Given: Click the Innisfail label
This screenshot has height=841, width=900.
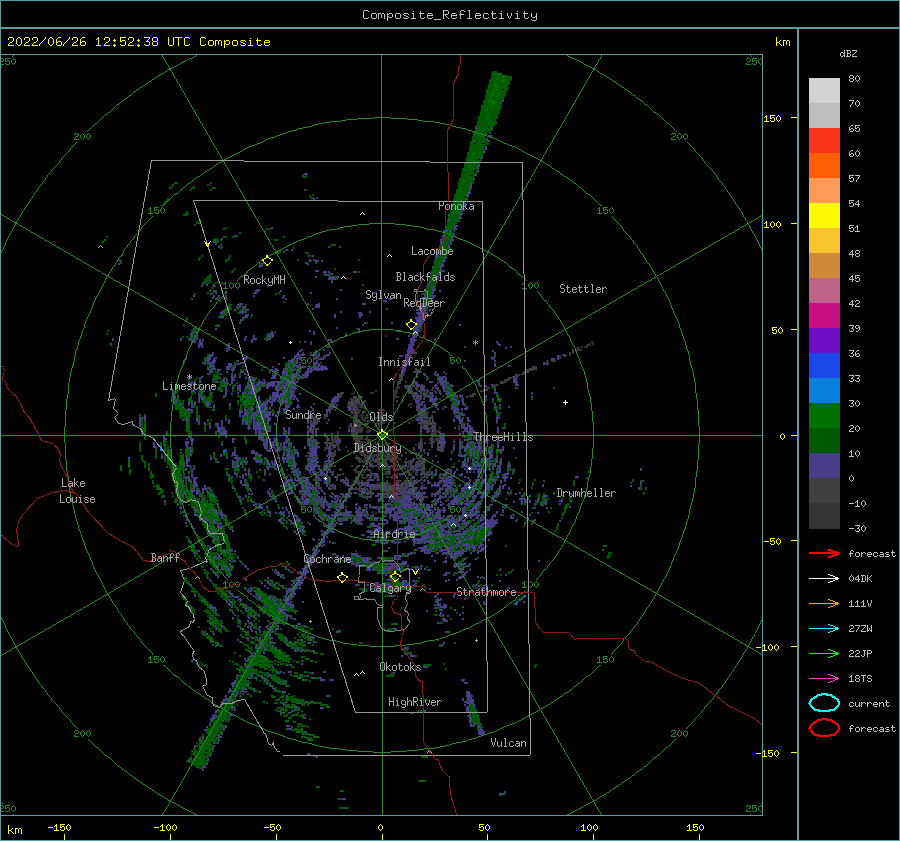Looking at the screenshot, I should 404,362.
